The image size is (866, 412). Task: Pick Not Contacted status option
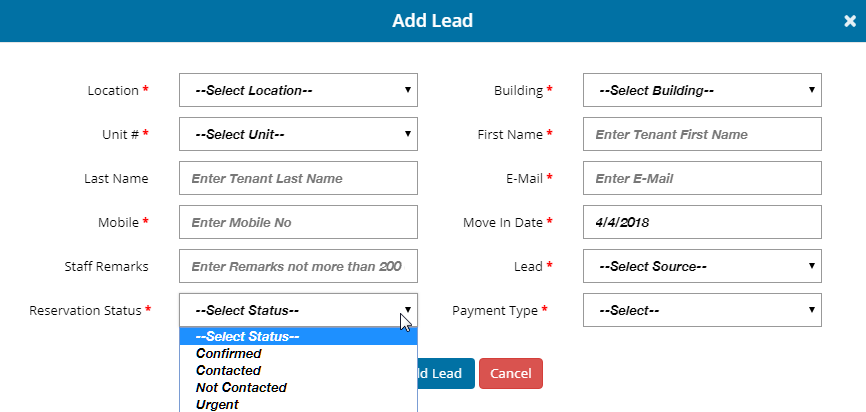(x=298, y=388)
